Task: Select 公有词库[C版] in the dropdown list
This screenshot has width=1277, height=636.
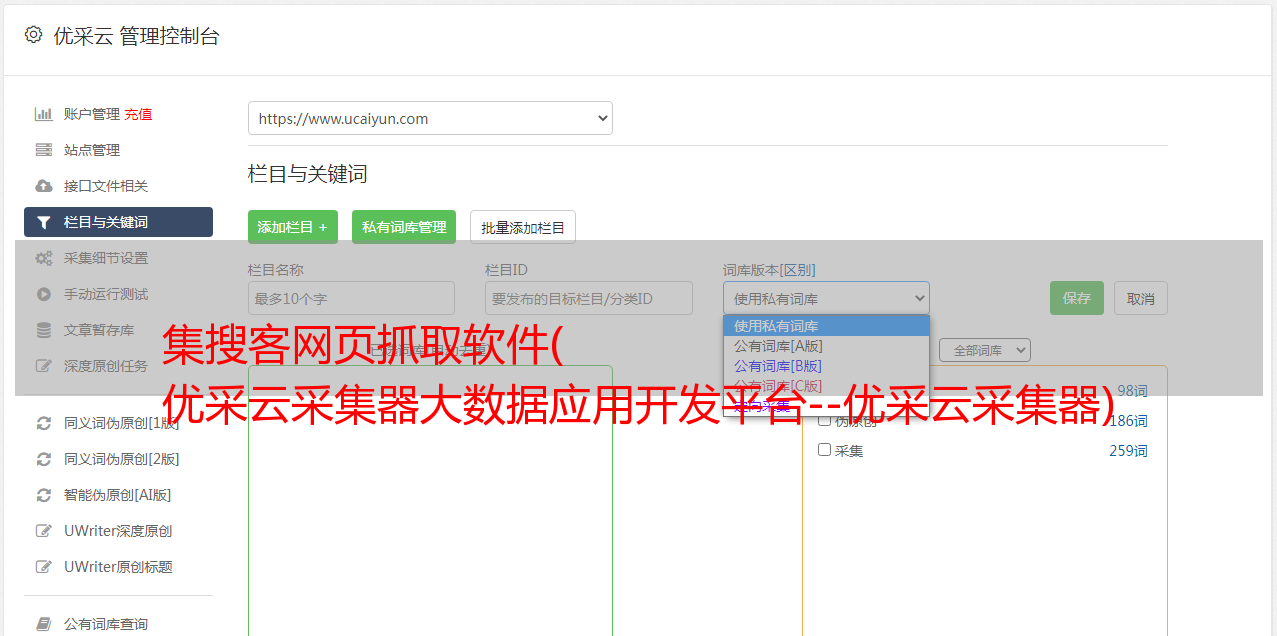Action: click(826, 386)
